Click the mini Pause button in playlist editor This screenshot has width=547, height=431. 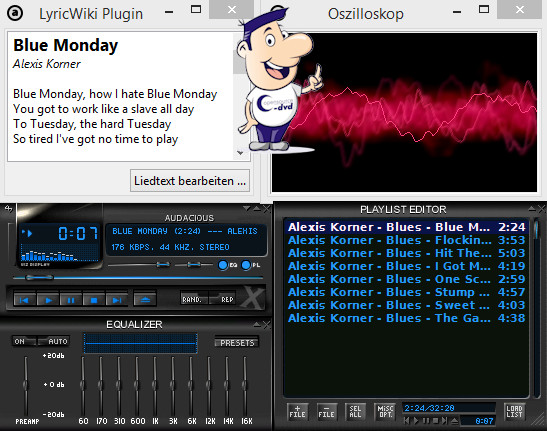[x=426, y=421]
